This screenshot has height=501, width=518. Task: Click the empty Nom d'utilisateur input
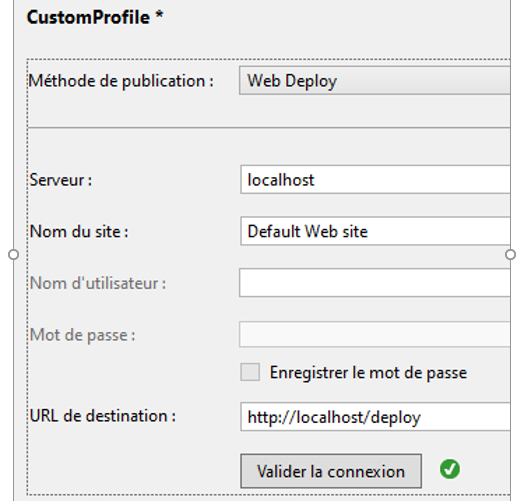click(375, 283)
